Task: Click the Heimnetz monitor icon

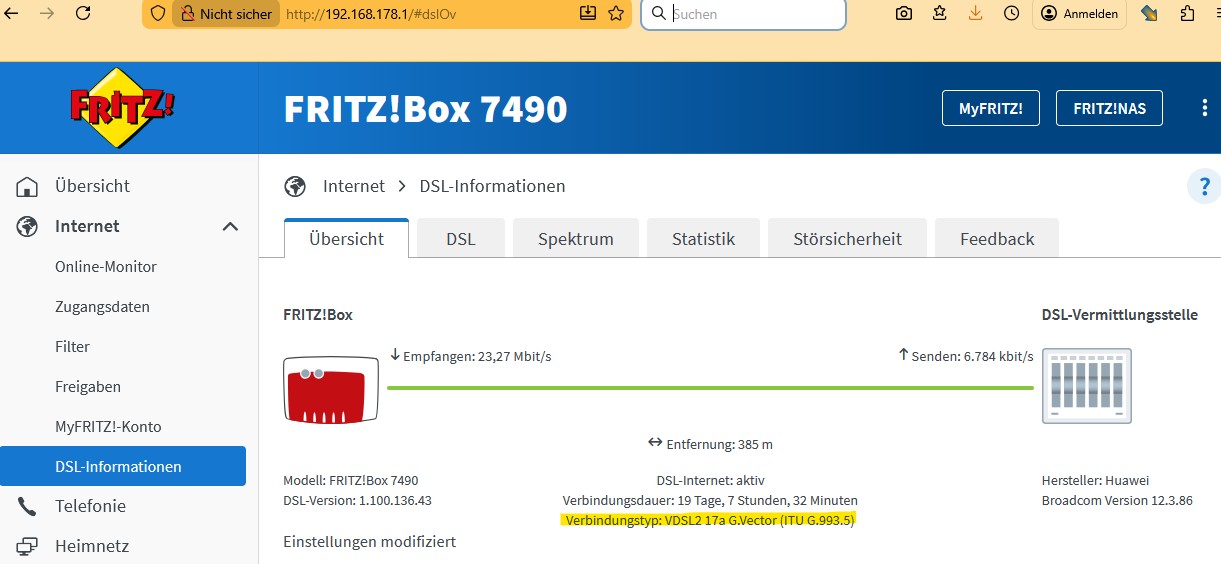Action: 27,547
